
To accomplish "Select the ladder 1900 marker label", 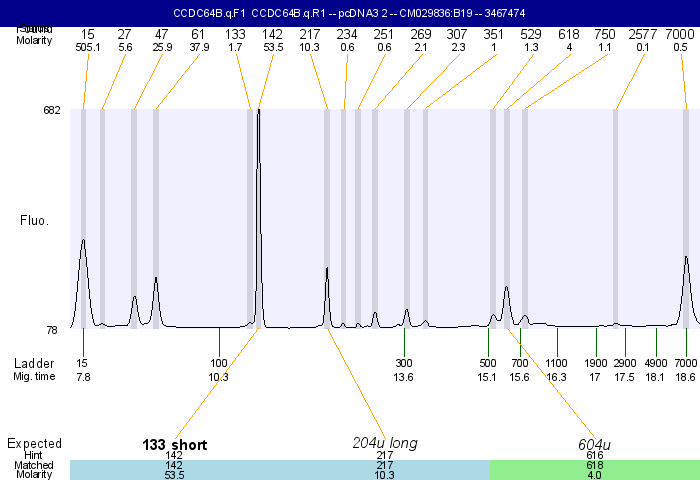I will point(596,362).
